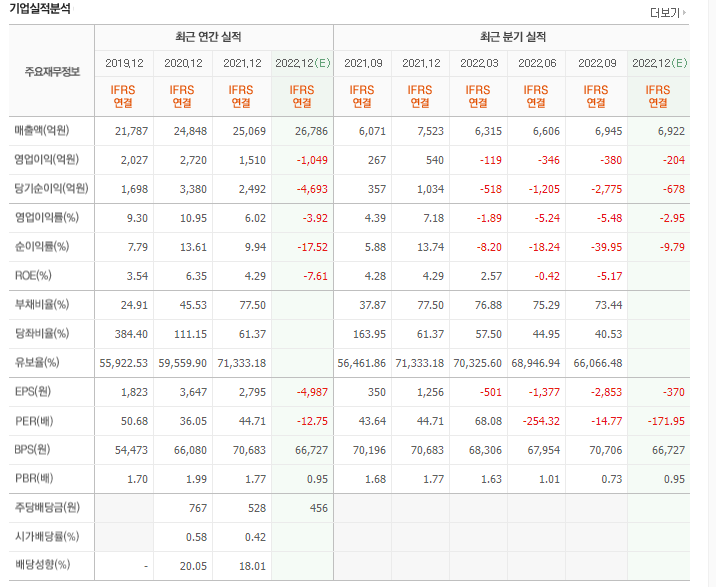Select the 배당성향(%) row label
716x587 pixels.
click(42, 566)
